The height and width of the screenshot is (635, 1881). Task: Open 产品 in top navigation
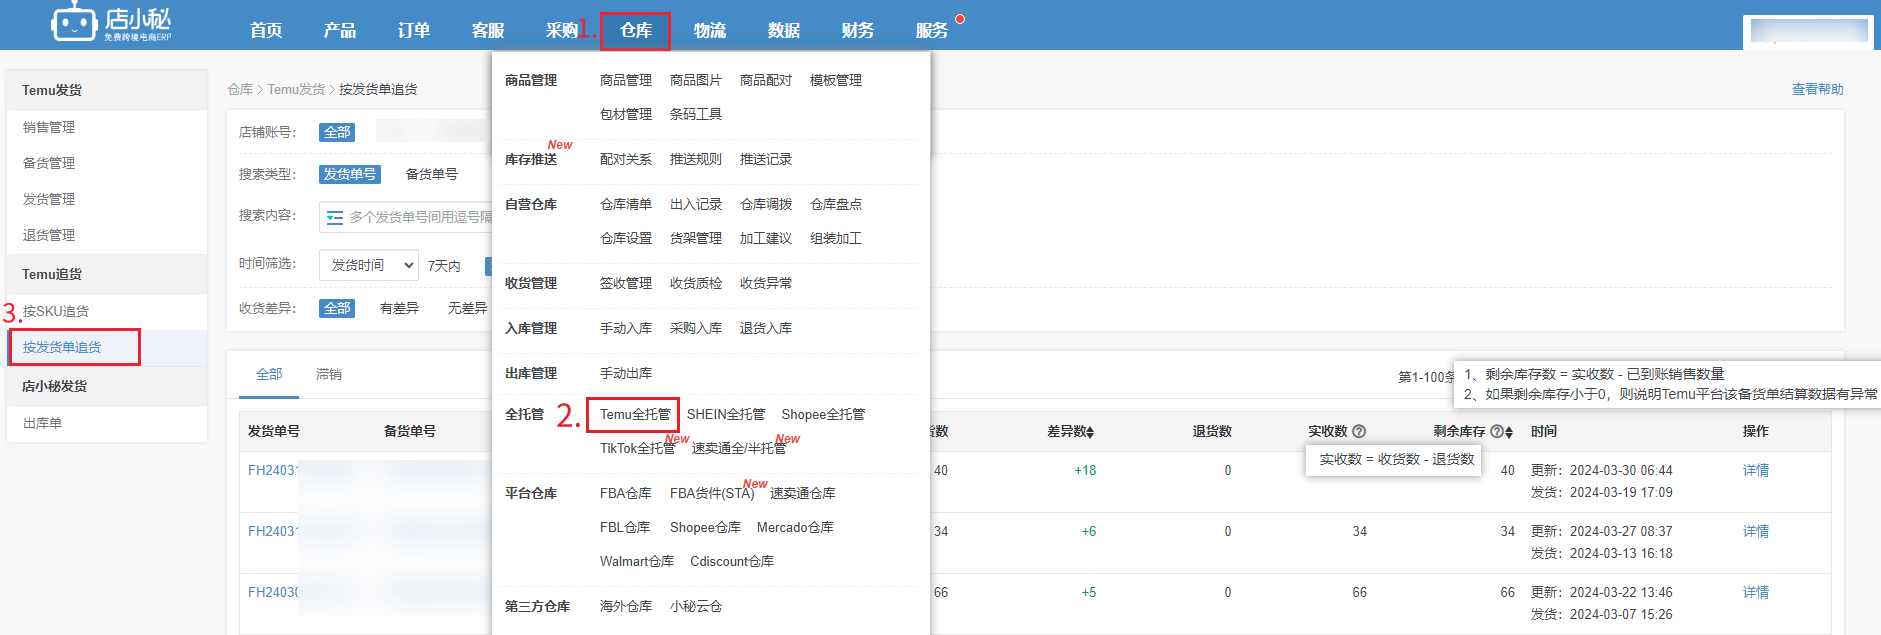(340, 30)
